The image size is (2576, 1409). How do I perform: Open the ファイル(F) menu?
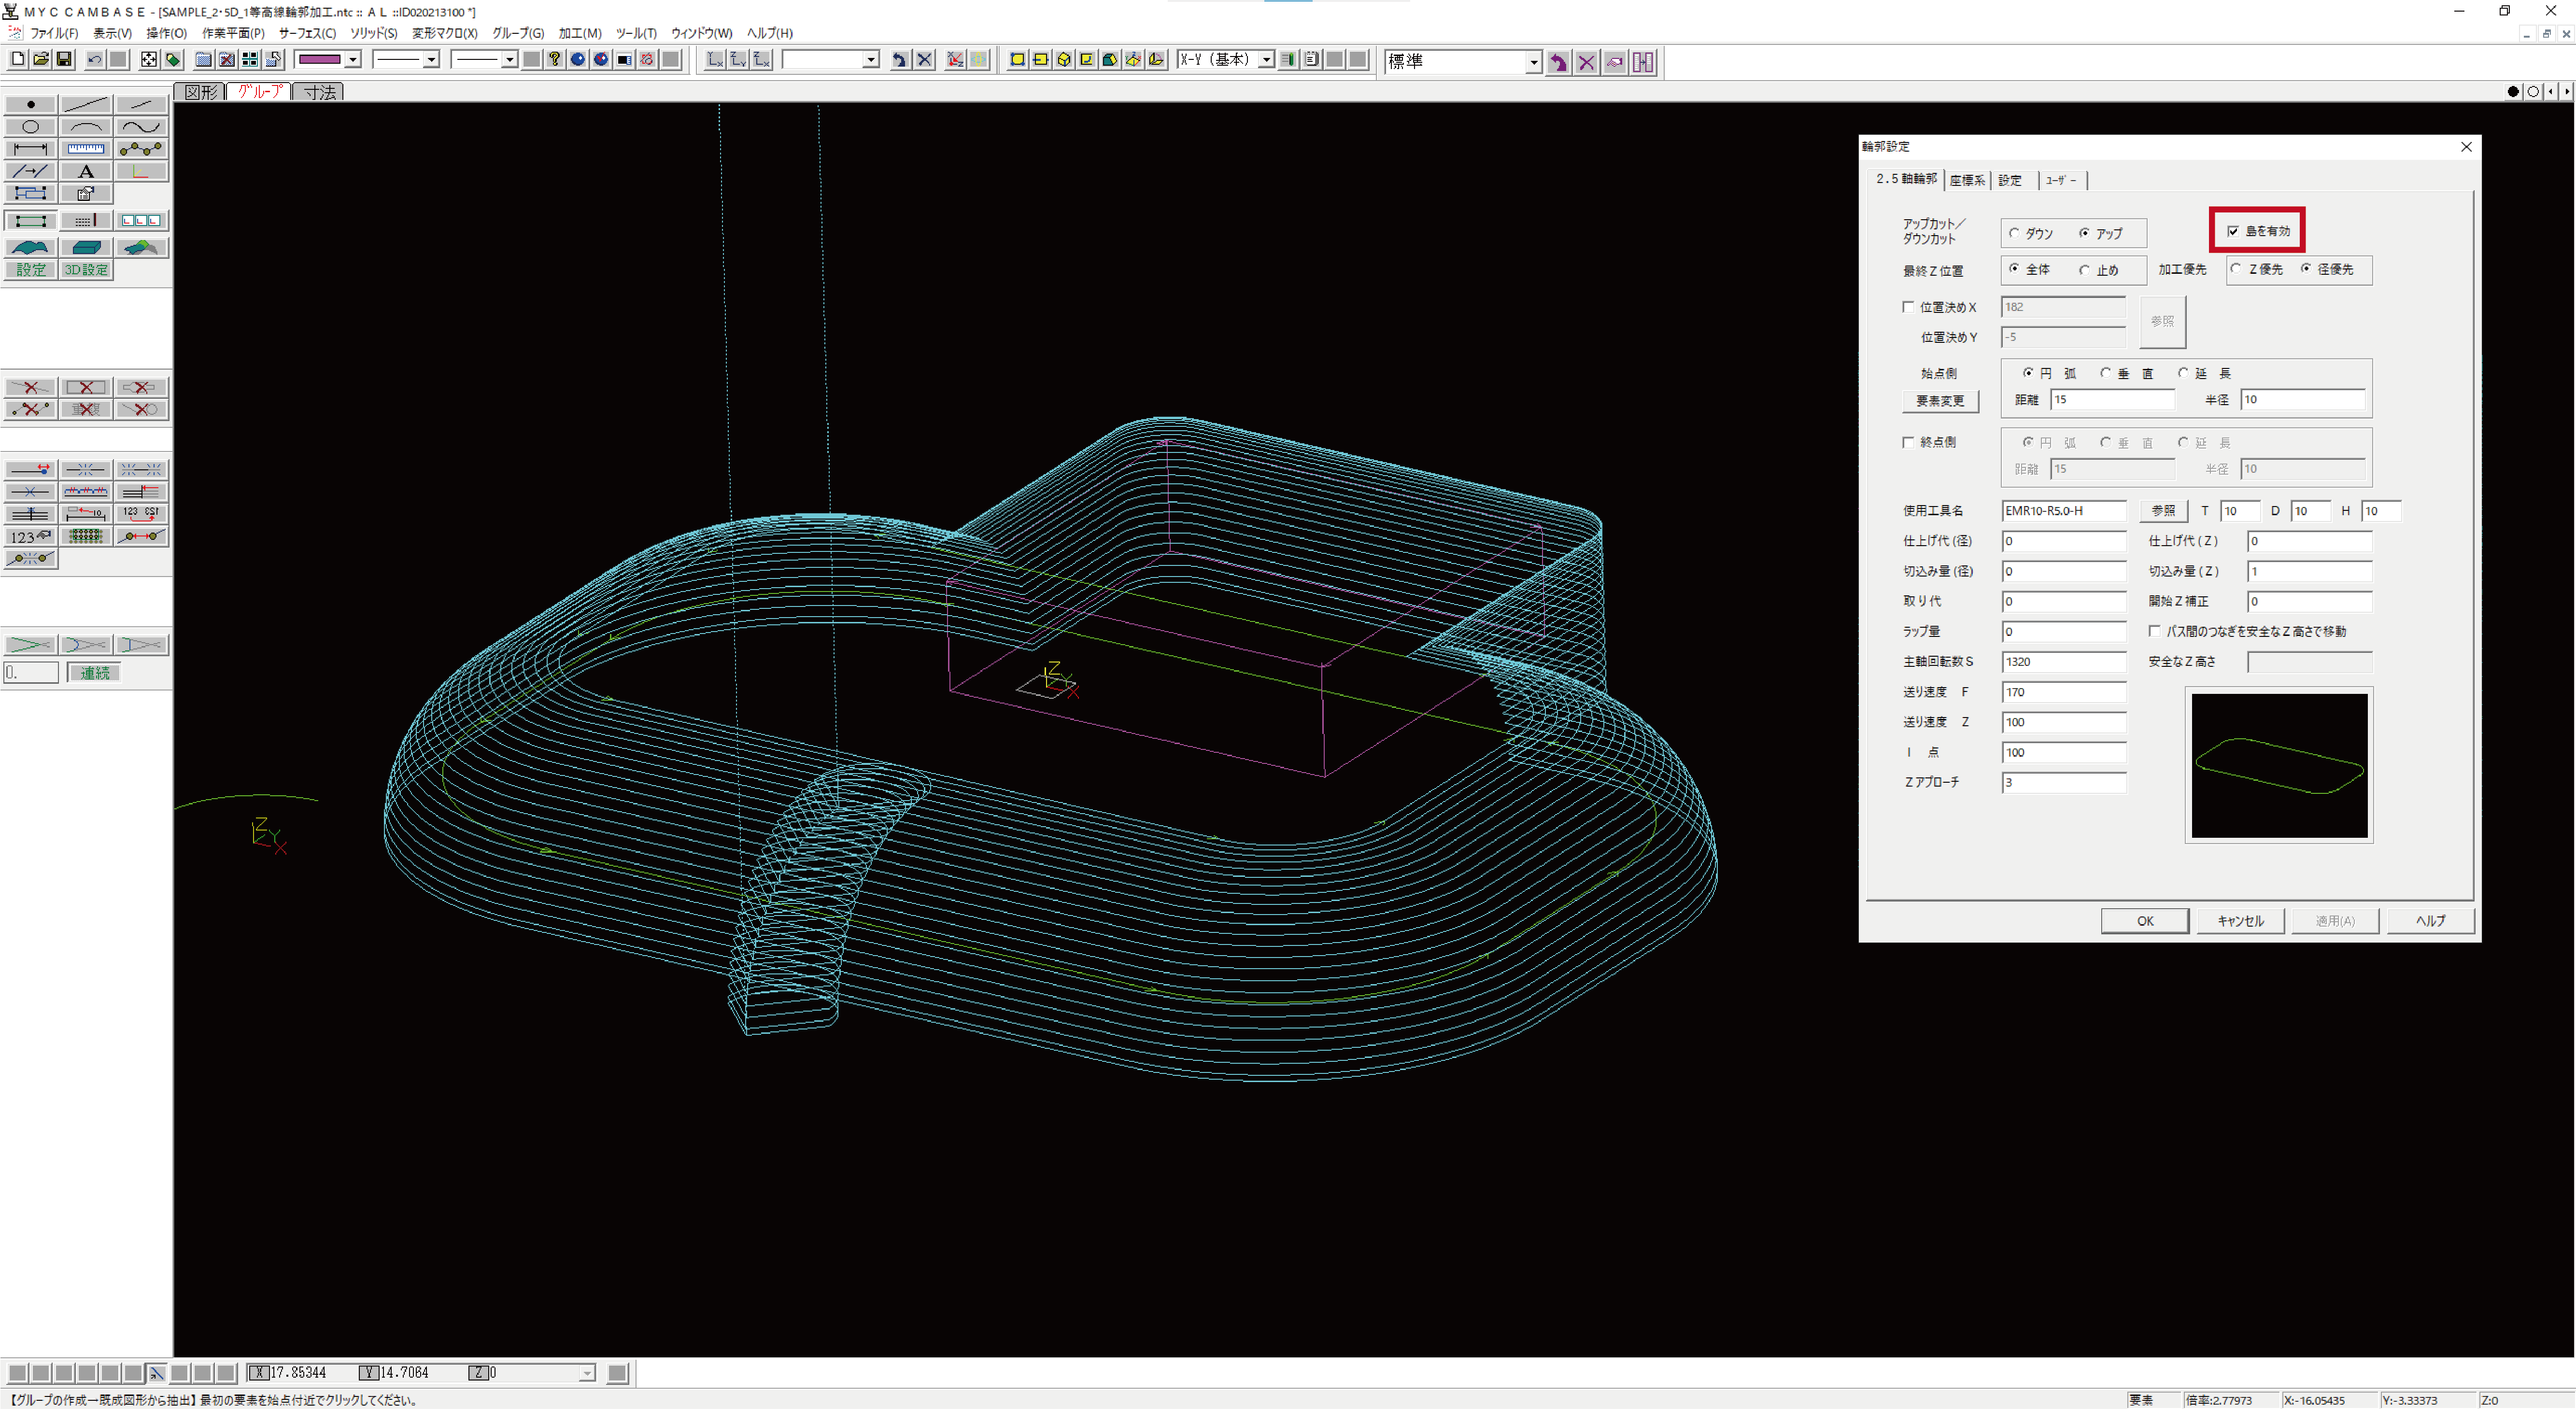coord(54,33)
